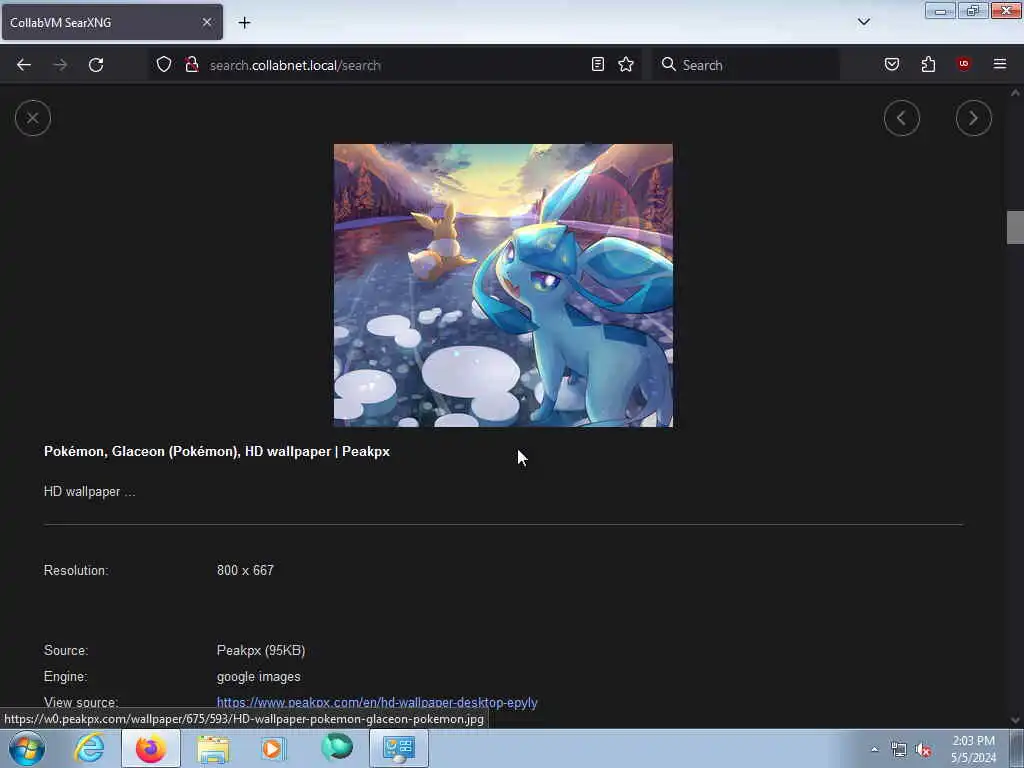Show hidden system tray icons
Screen dimensions: 1024x768
click(x=874, y=749)
